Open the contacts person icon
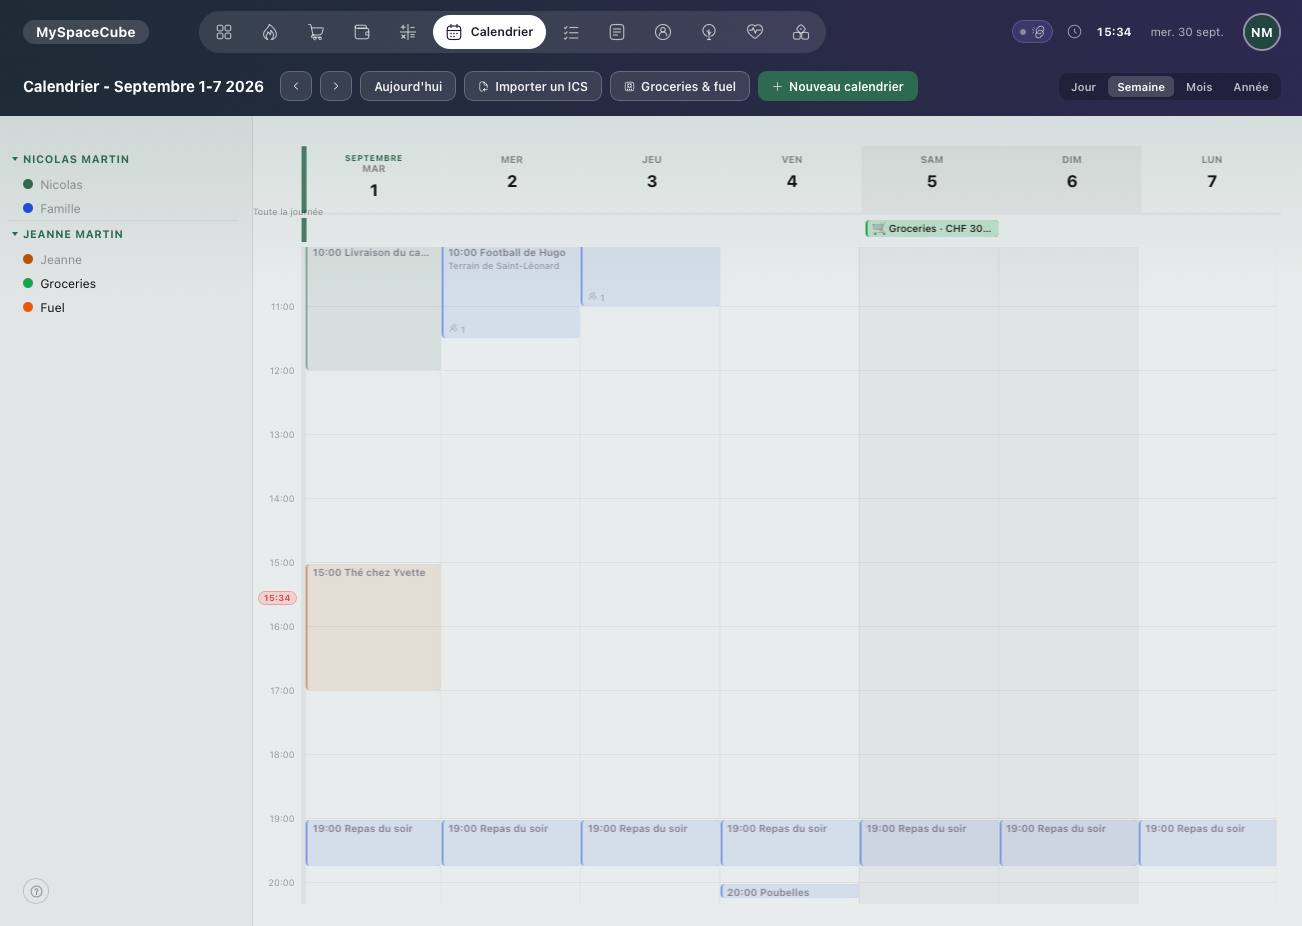 (663, 32)
